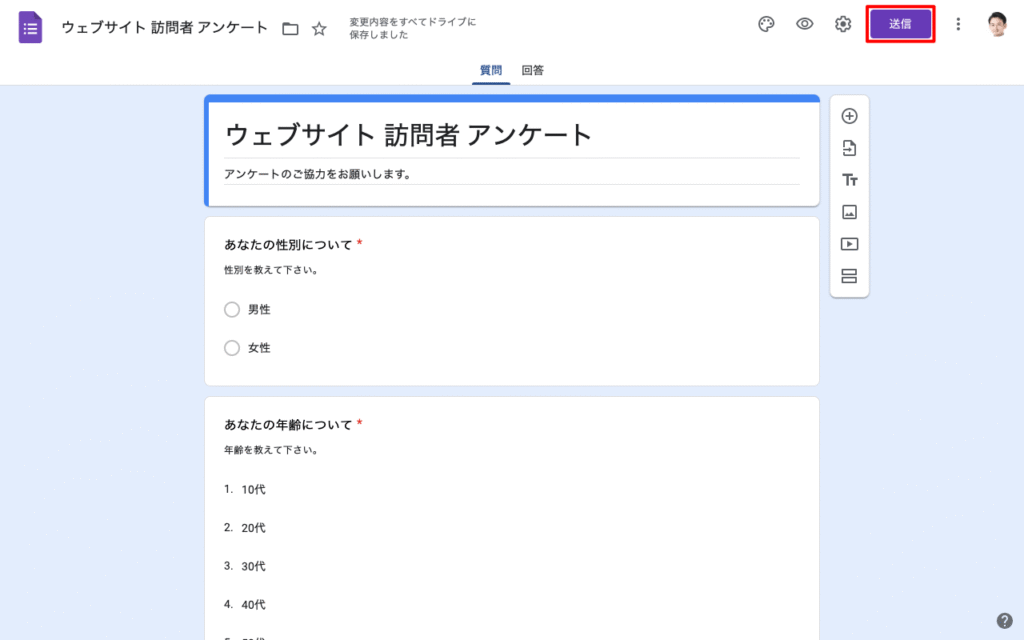Click the preview eye icon
This screenshot has width=1024, height=640.
click(x=804, y=24)
